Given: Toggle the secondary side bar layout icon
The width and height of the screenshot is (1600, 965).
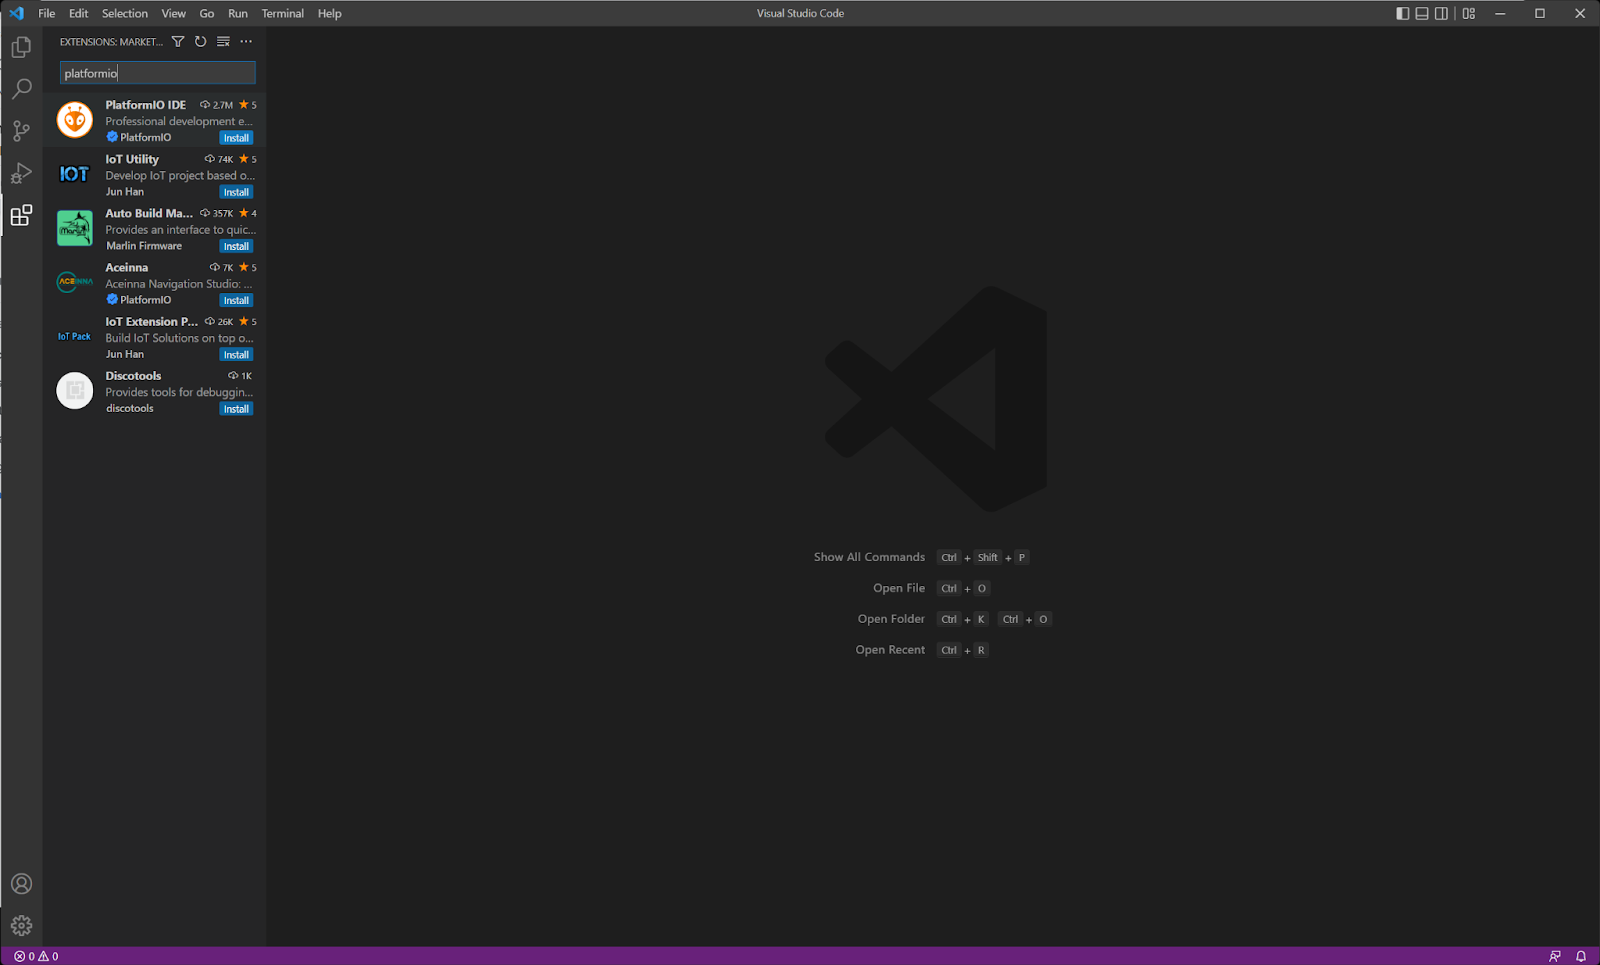Looking at the screenshot, I should point(1441,13).
